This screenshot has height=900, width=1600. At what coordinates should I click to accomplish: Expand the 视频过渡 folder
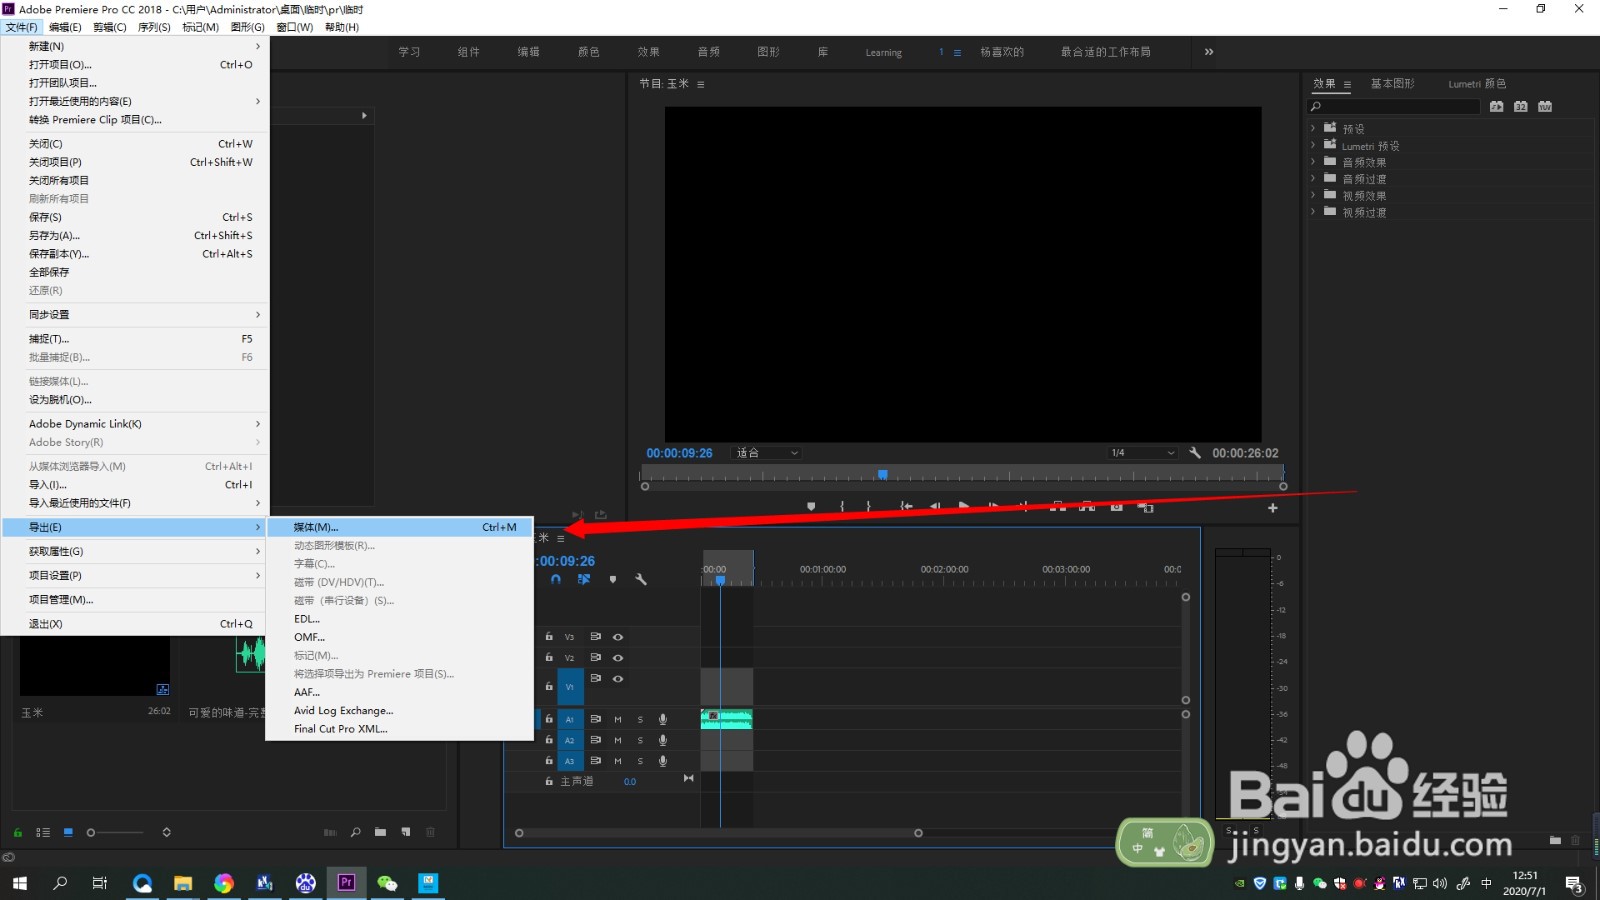tap(1313, 212)
